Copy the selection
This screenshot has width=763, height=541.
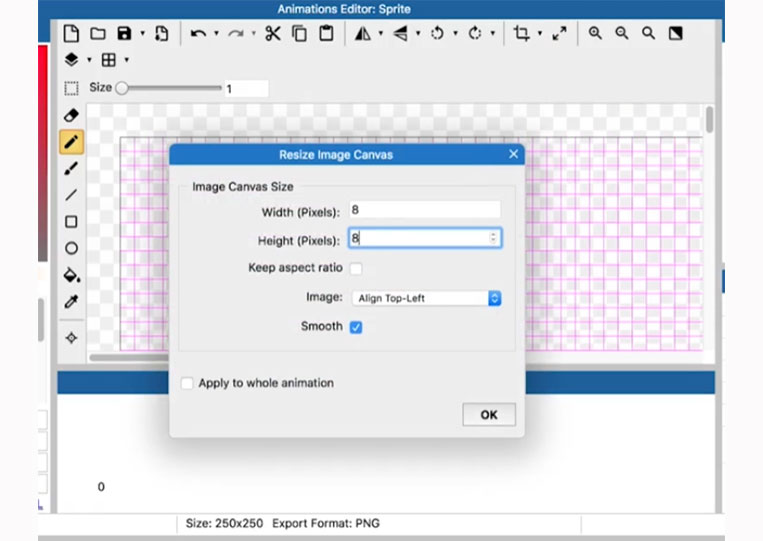click(x=299, y=34)
